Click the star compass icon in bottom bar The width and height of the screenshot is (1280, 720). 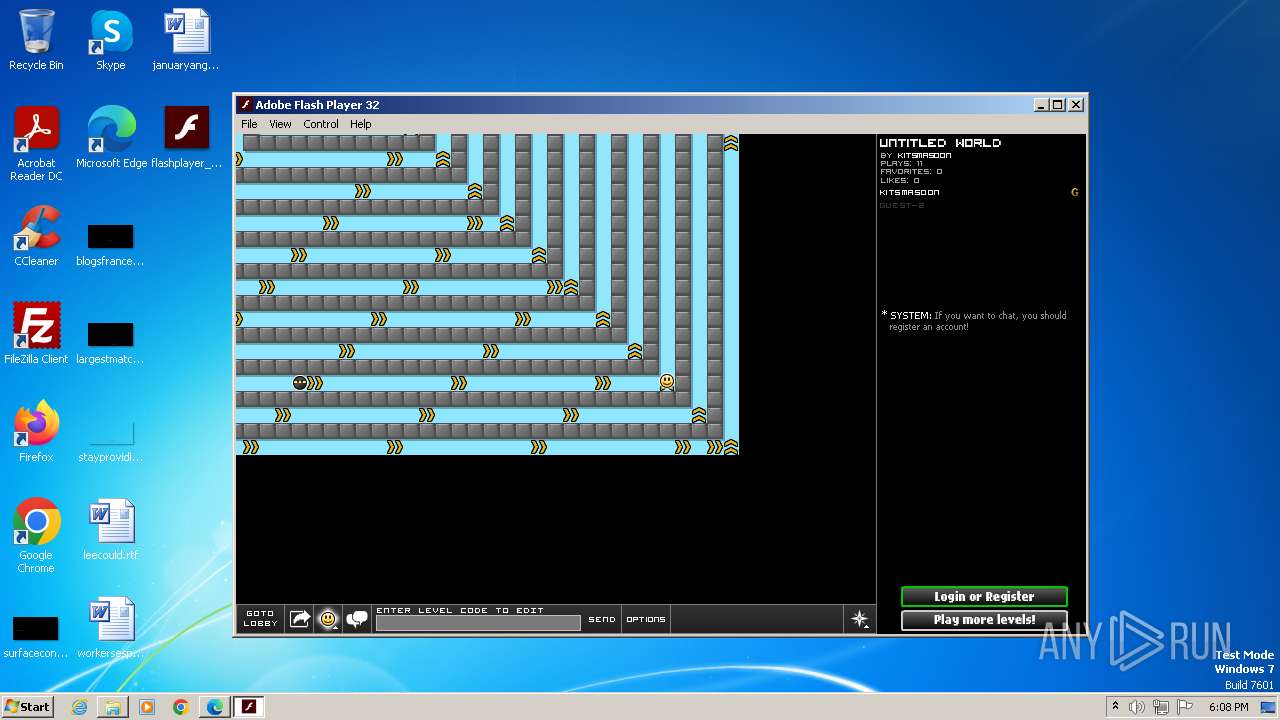(859, 619)
